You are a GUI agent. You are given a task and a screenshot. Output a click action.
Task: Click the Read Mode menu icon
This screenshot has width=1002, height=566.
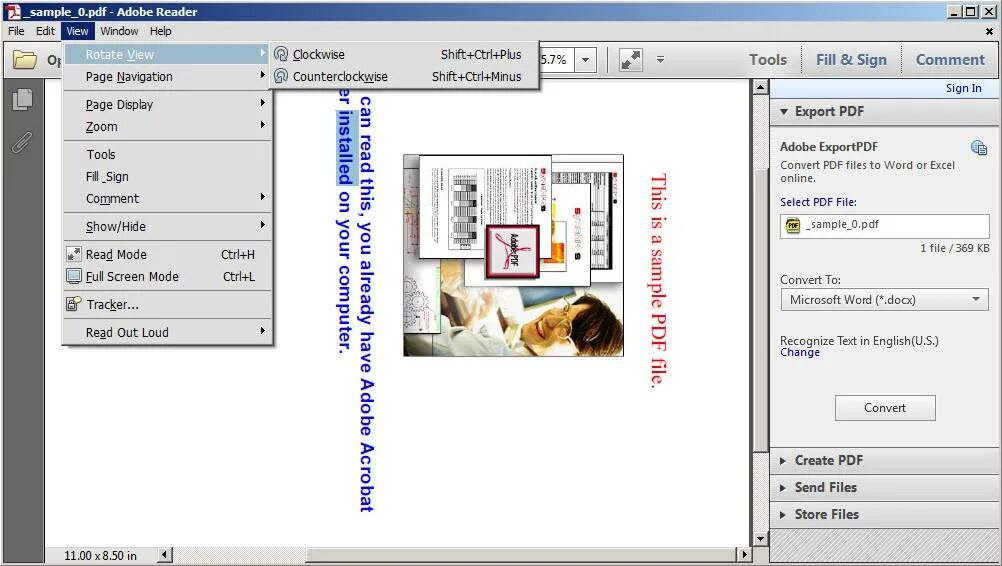coord(74,254)
